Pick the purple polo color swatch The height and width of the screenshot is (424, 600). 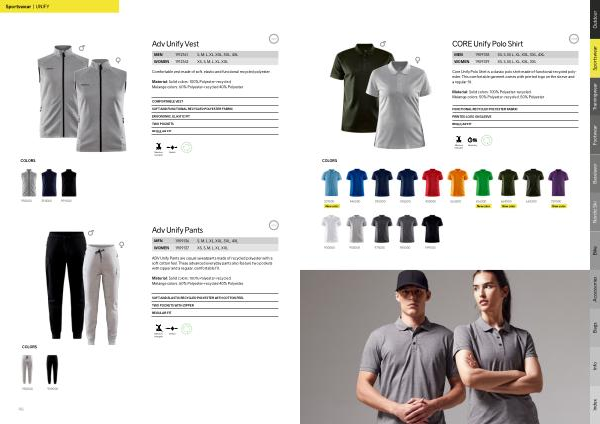point(558,183)
